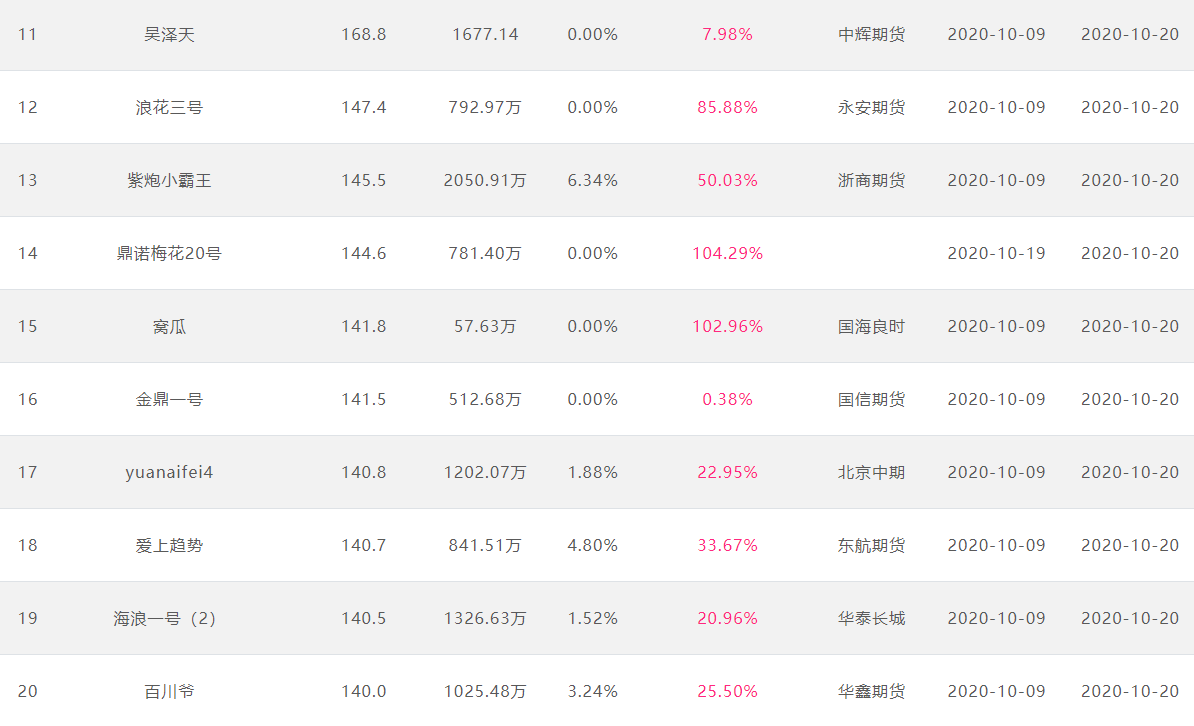Select the 紫炮小霸王 account name

coord(169,181)
